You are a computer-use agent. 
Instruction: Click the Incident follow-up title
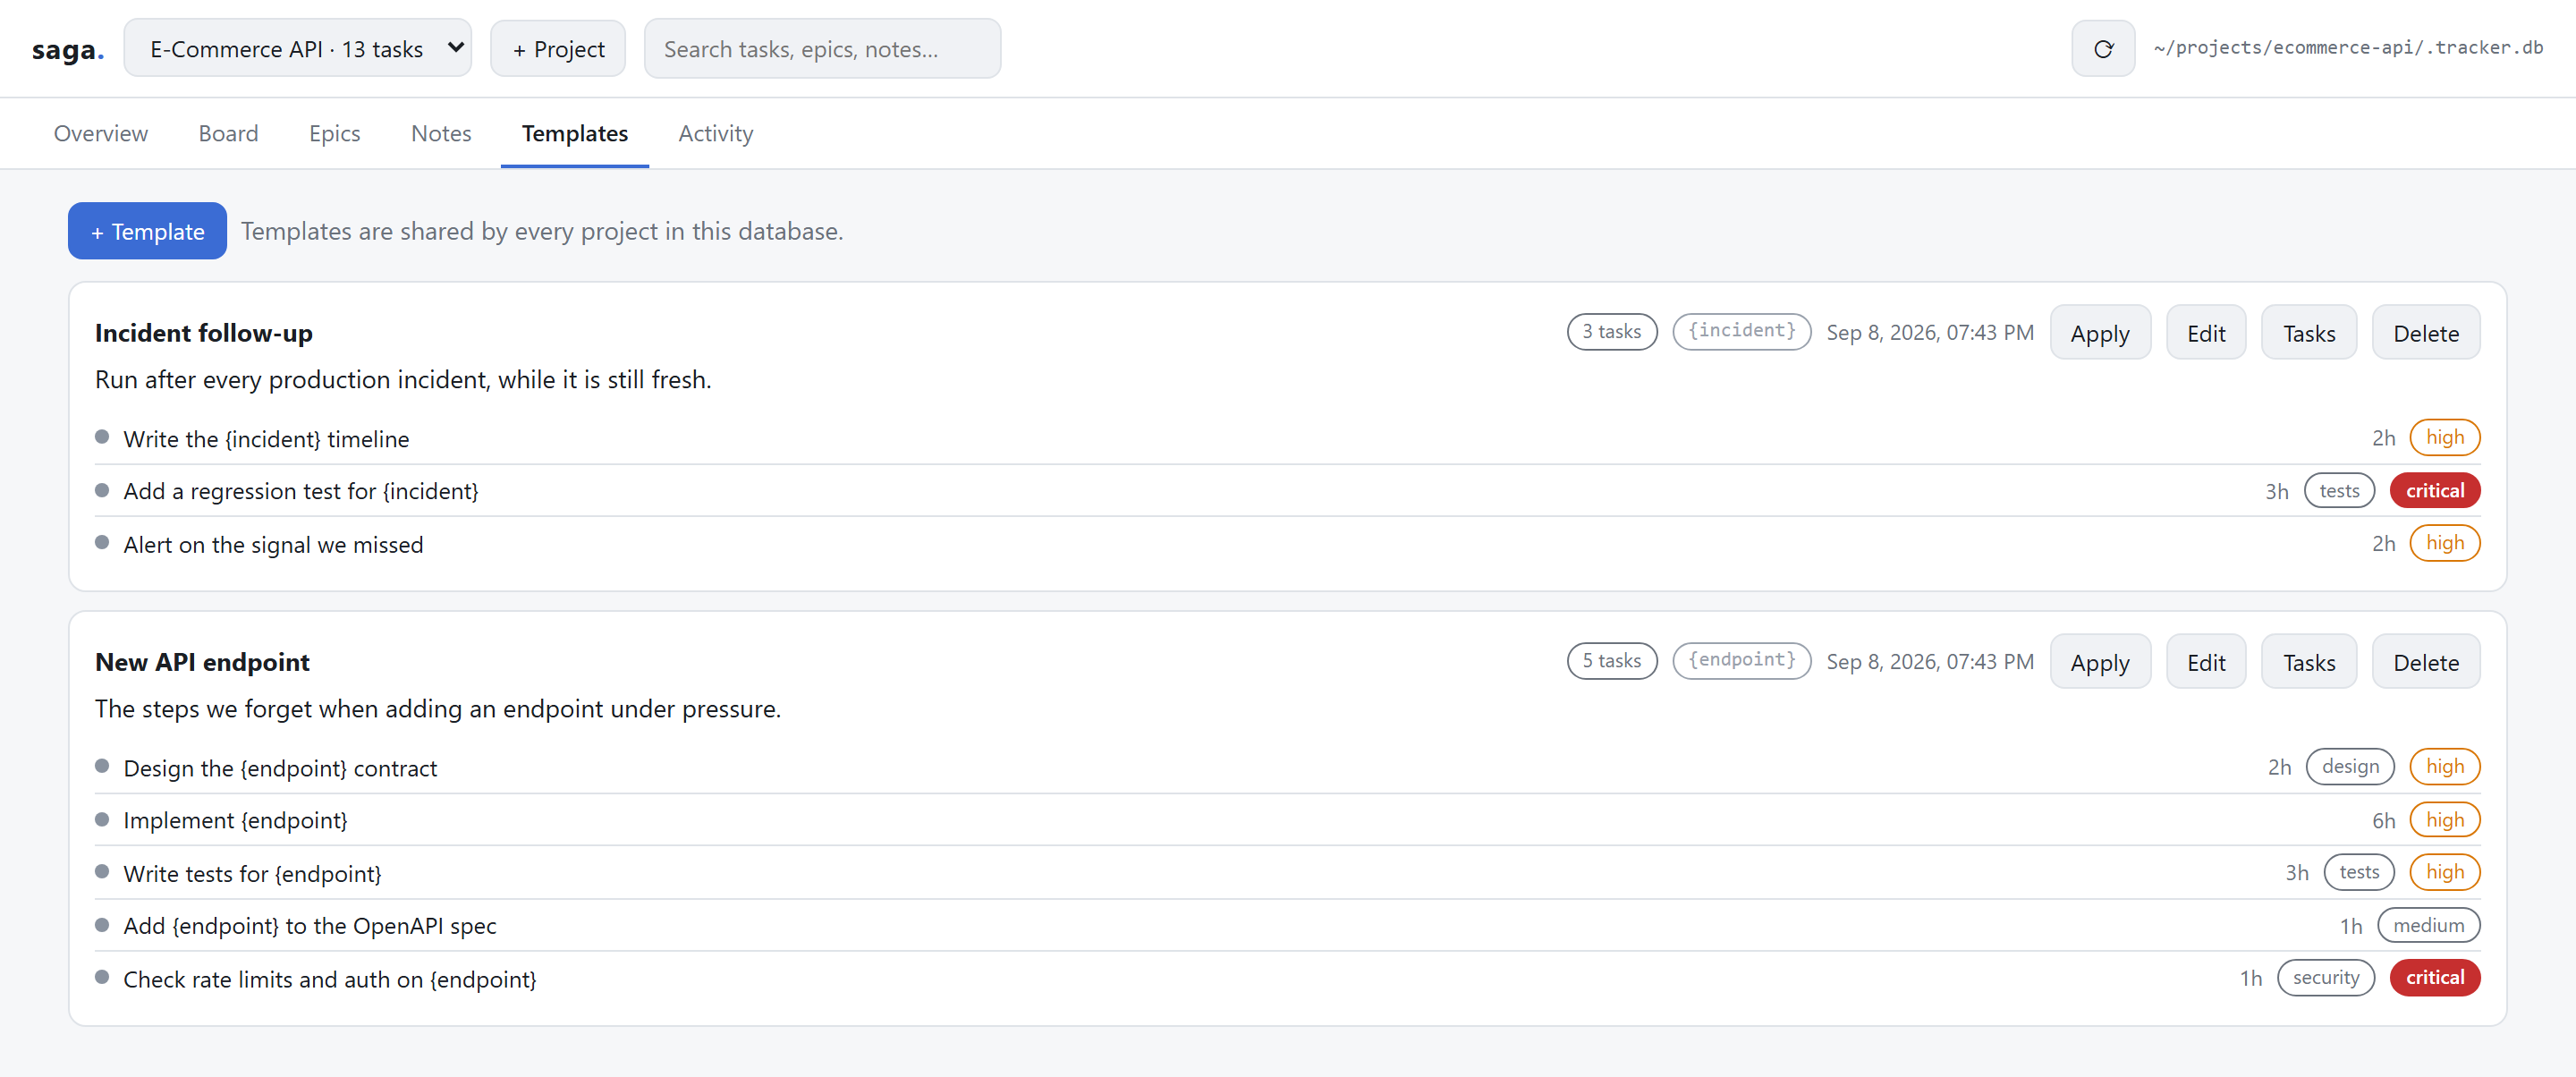pos(204,333)
